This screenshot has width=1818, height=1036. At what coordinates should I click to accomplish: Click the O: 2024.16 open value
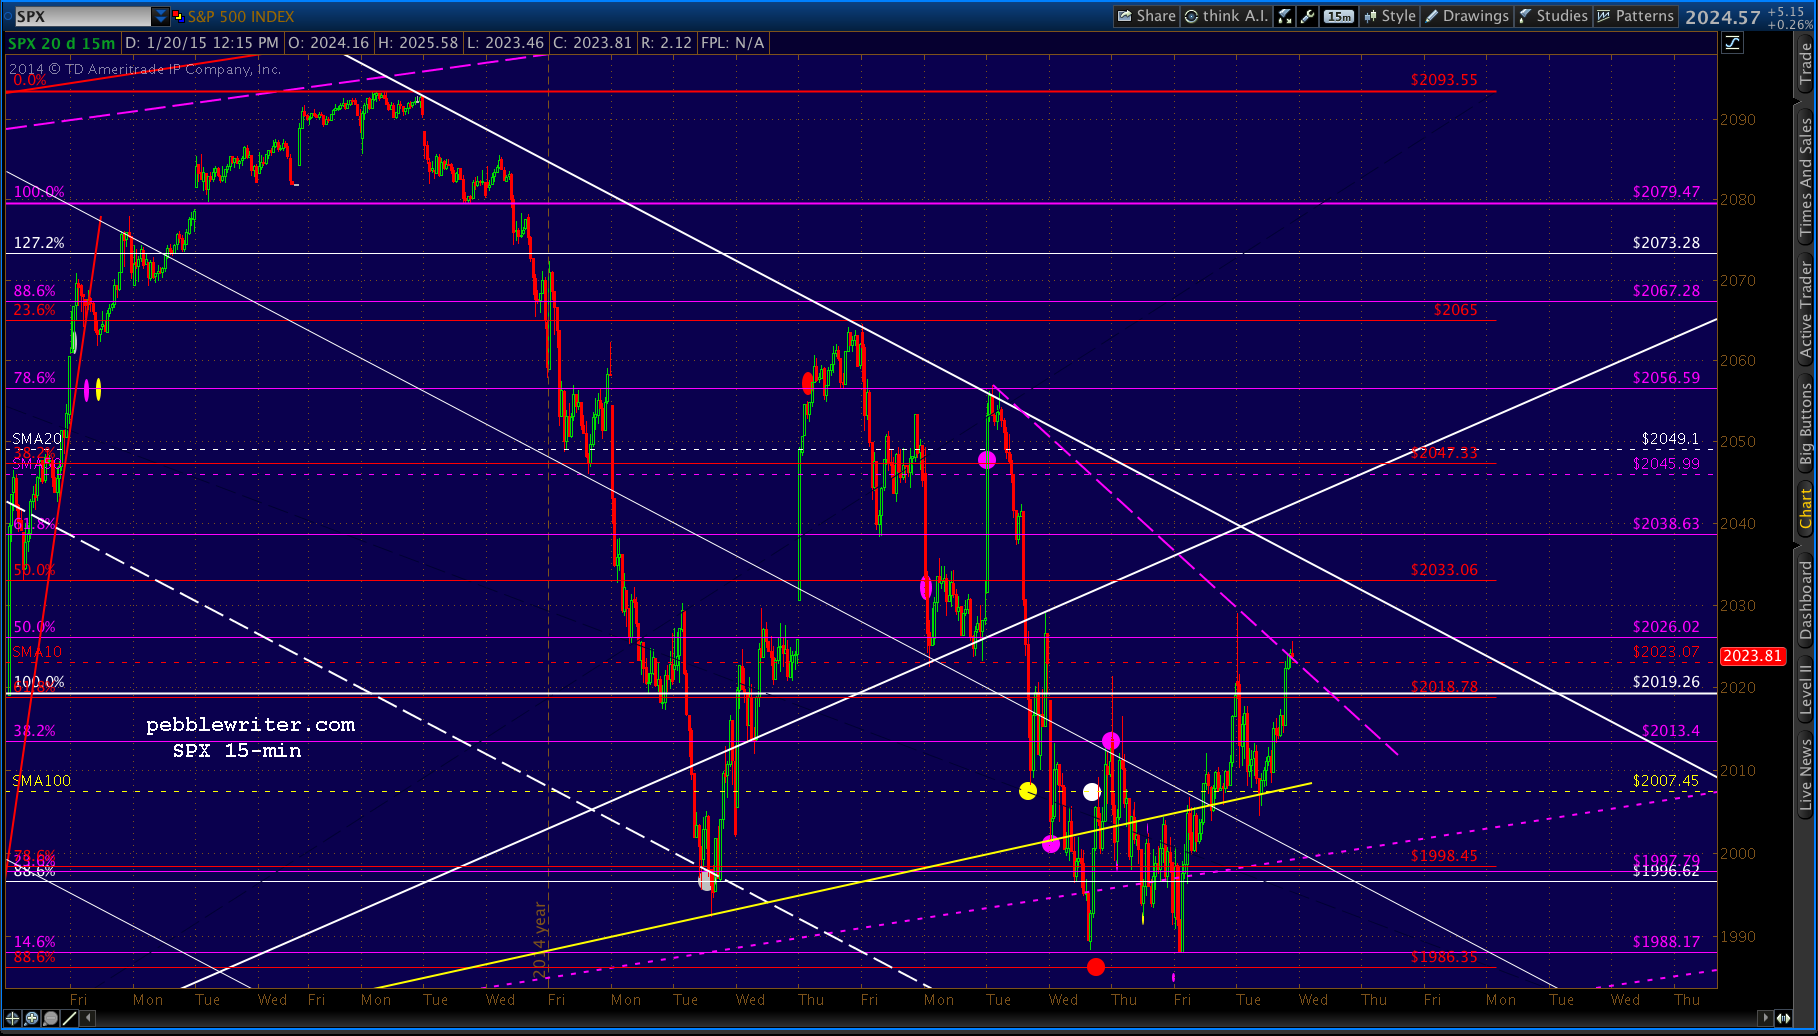tap(329, 43)
